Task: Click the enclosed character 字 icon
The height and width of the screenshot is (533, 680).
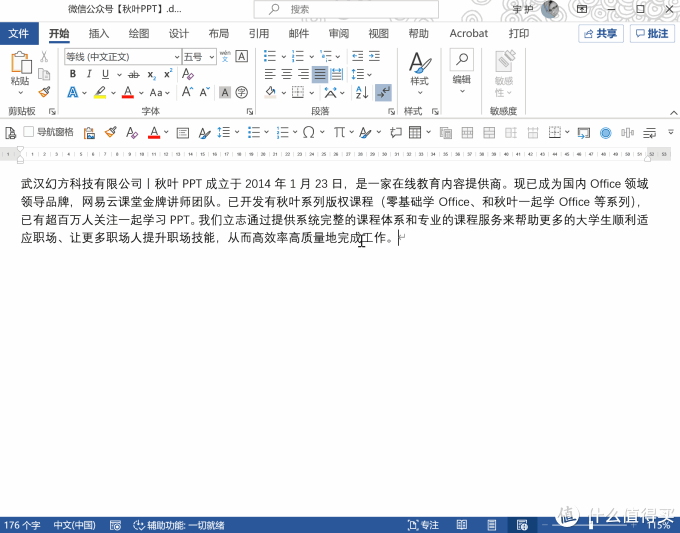Action: point(242,92)
